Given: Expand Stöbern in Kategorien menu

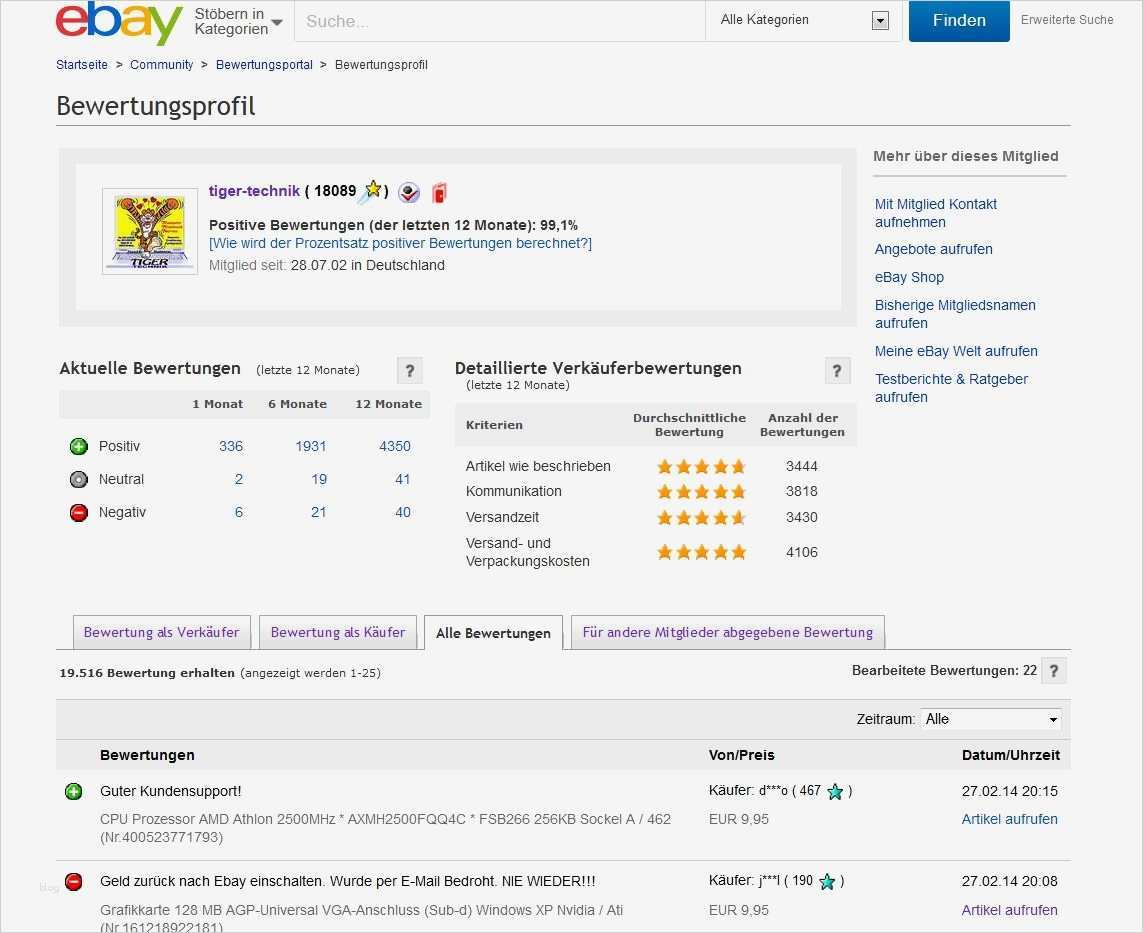Looking at the screenshot, I should (x=238, y=22).
